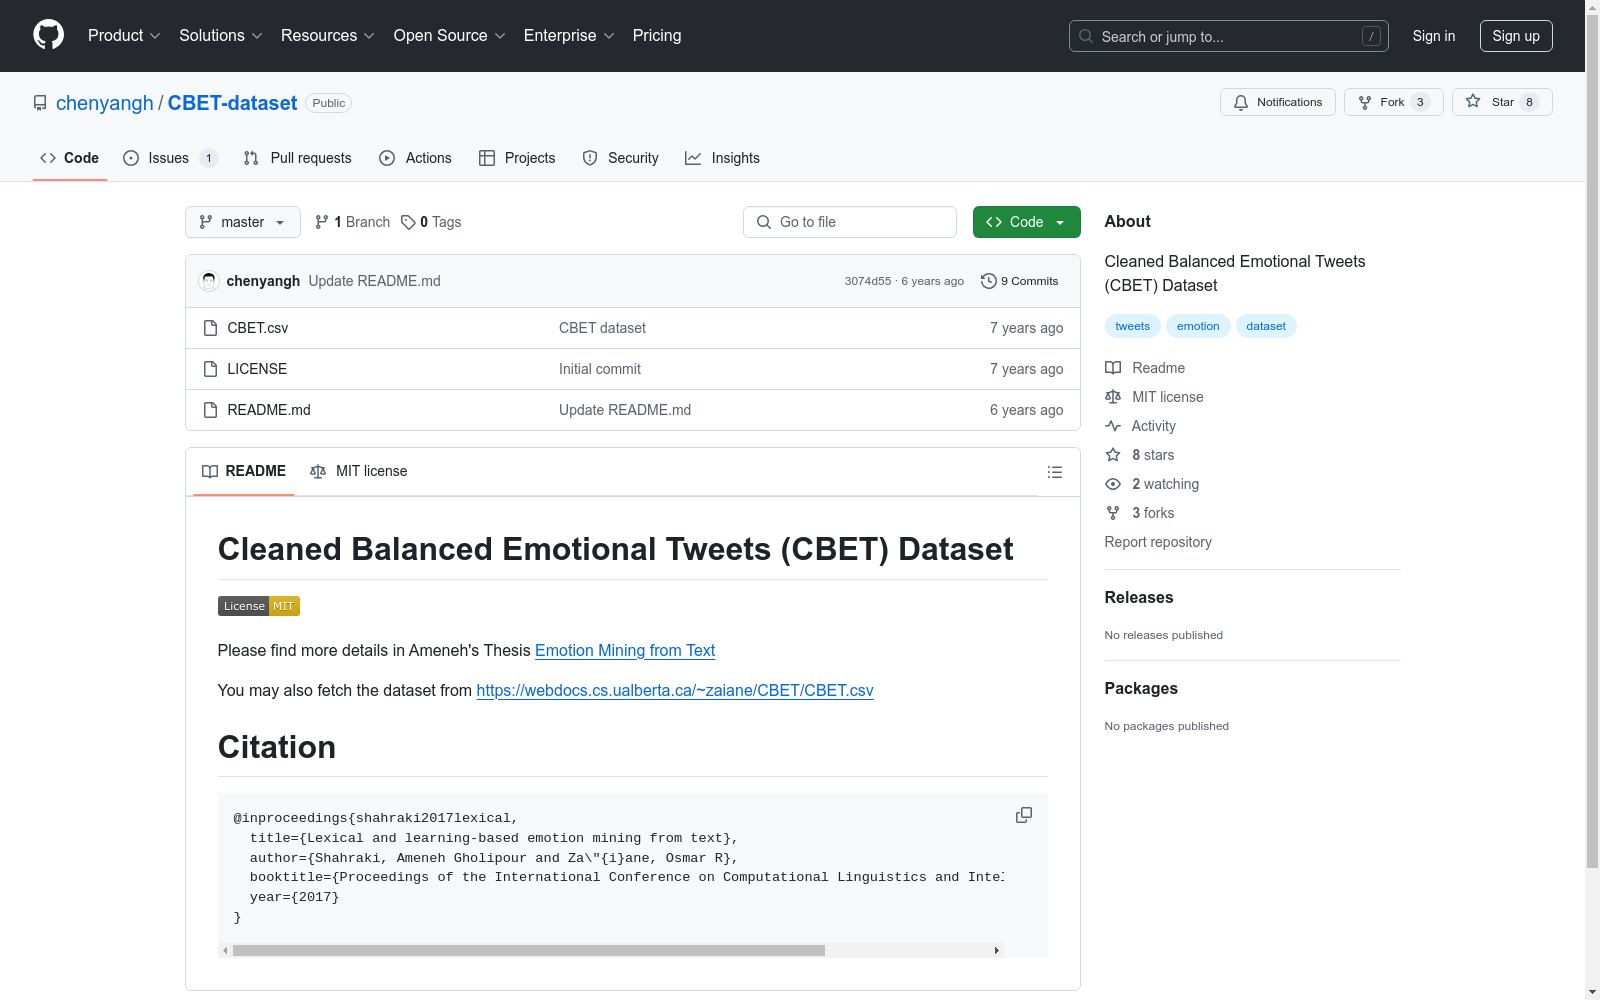Click the commits history clock icon

pos(989,281)
